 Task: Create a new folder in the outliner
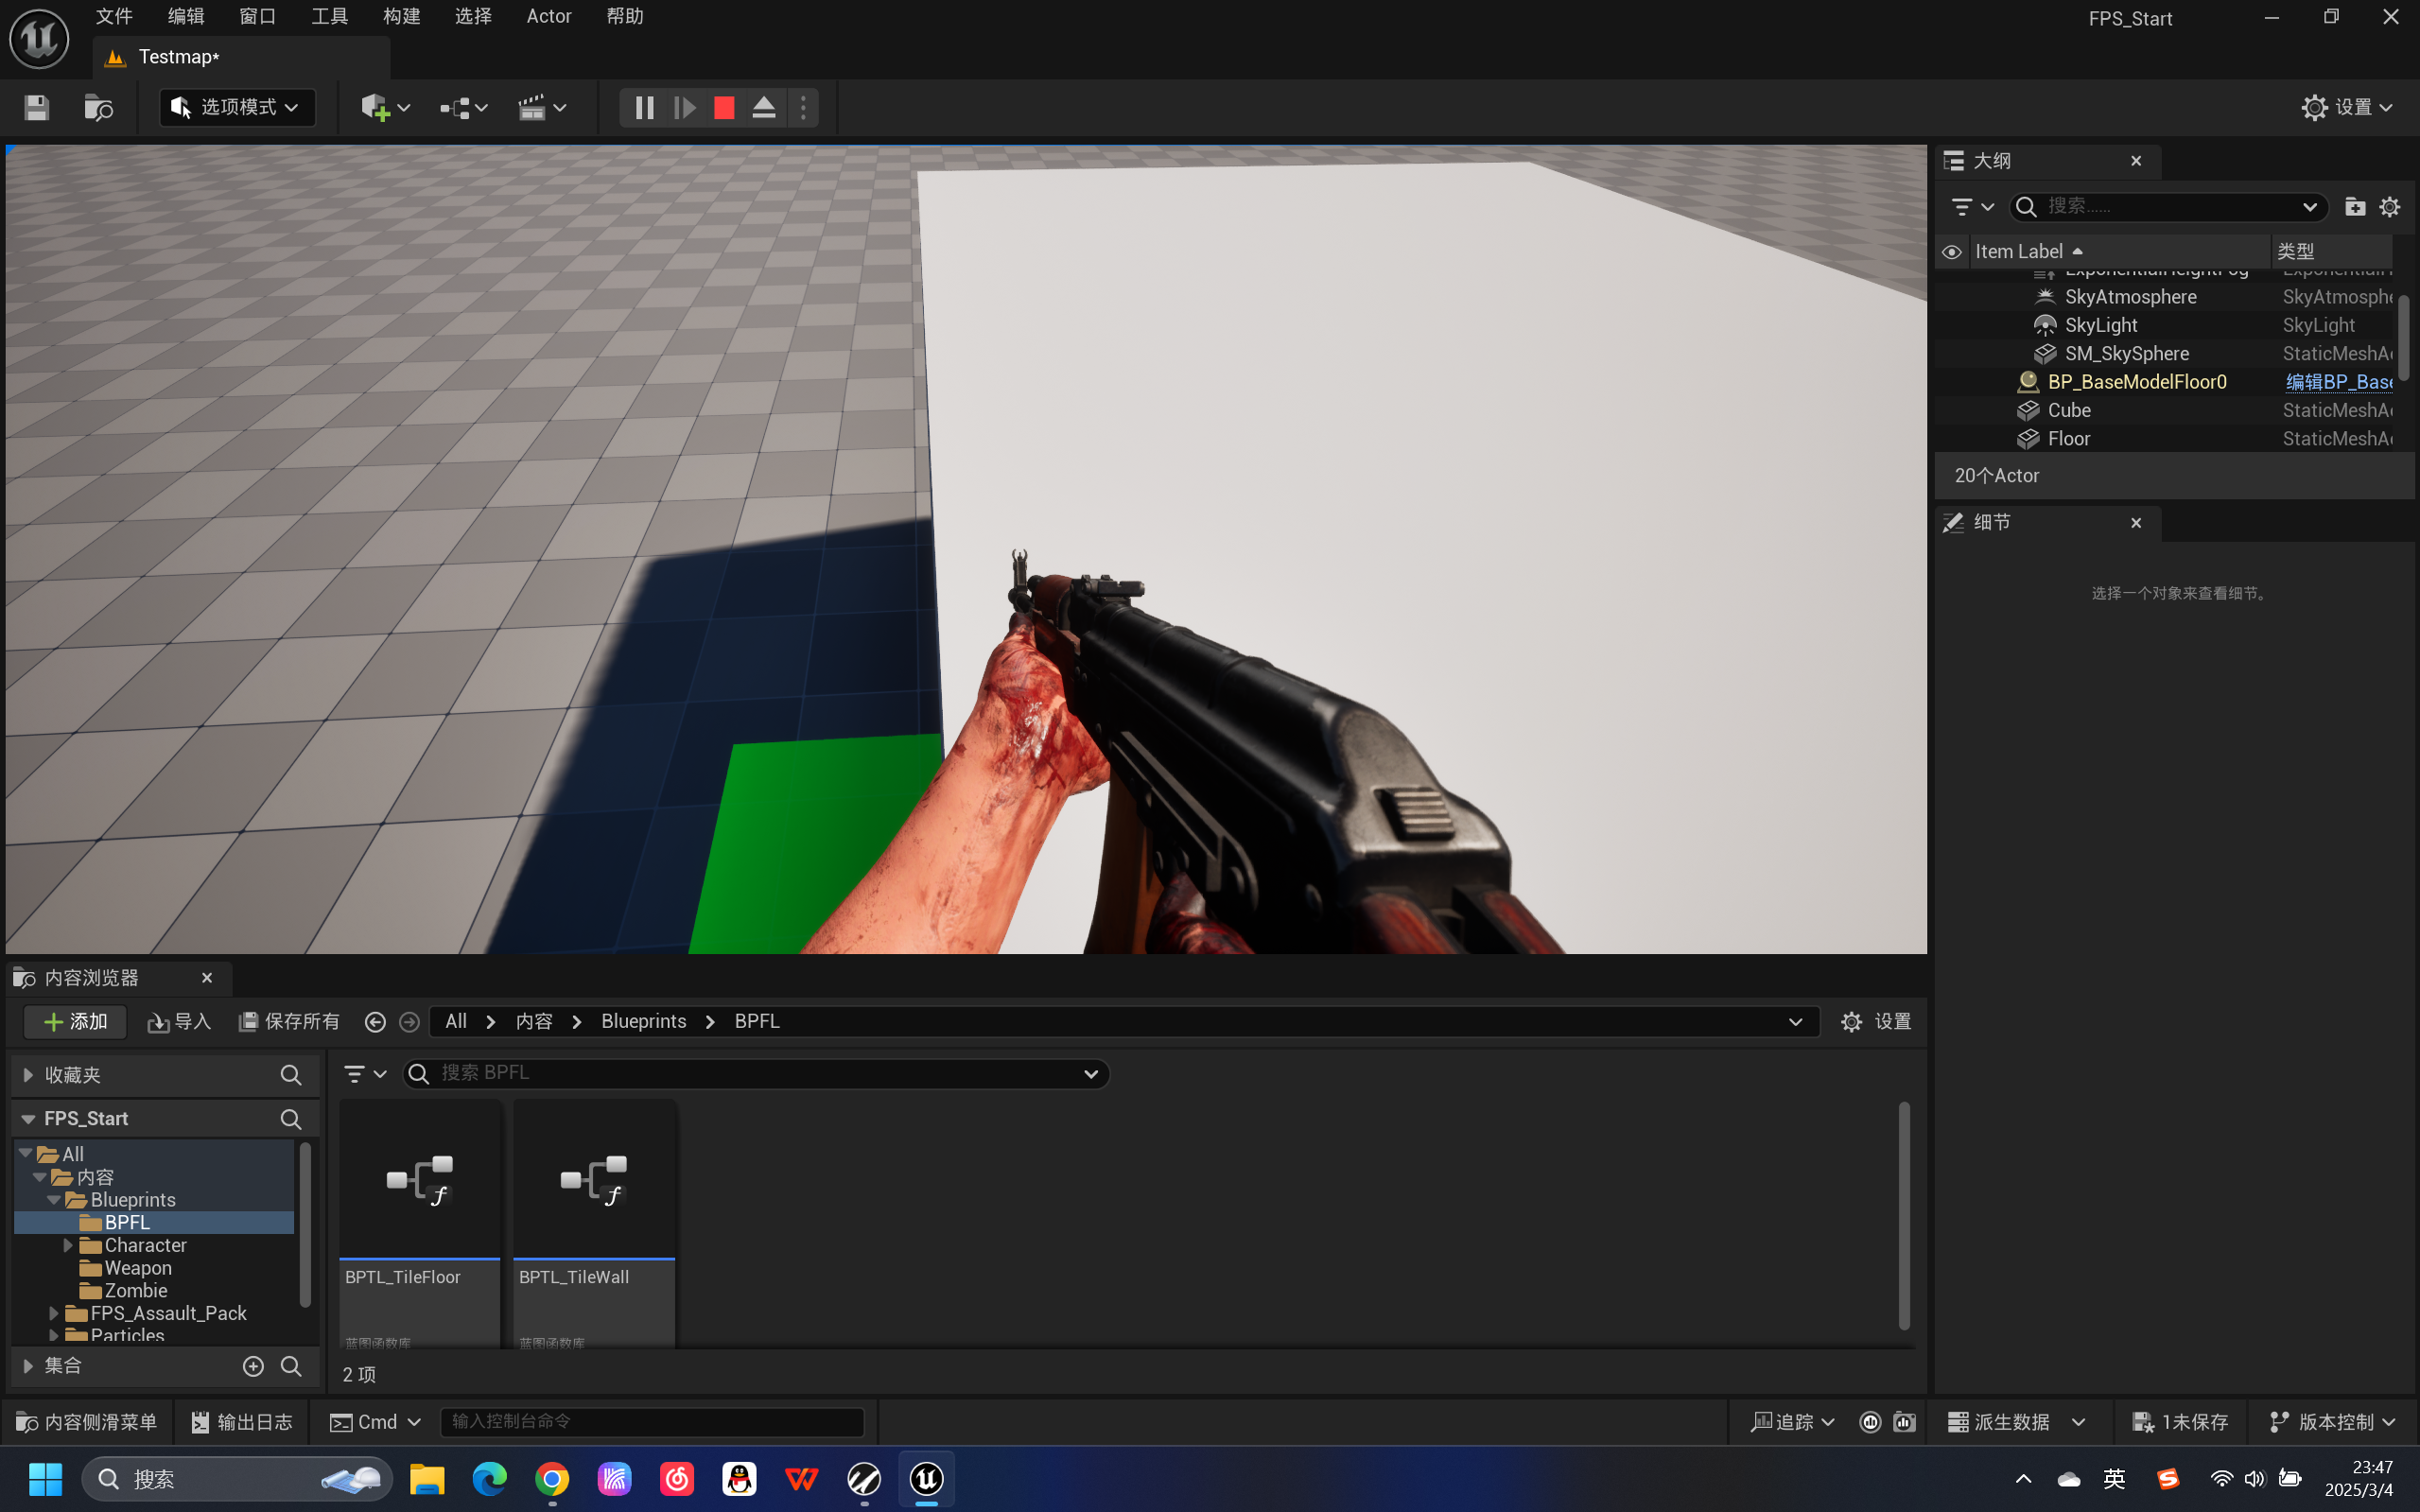tap(2355, 206)
